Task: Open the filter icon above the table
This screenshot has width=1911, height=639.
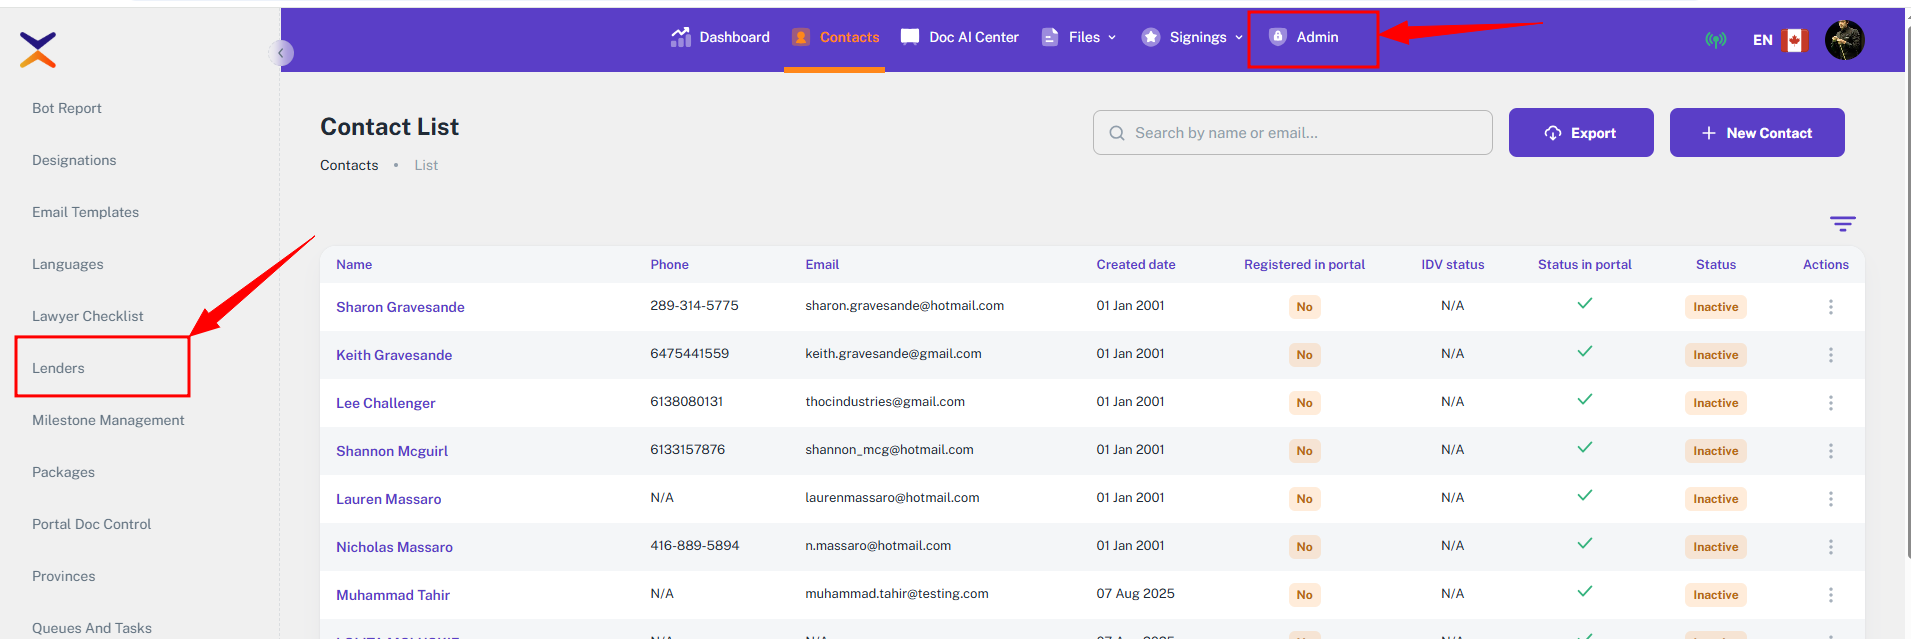Action: 1842,224
